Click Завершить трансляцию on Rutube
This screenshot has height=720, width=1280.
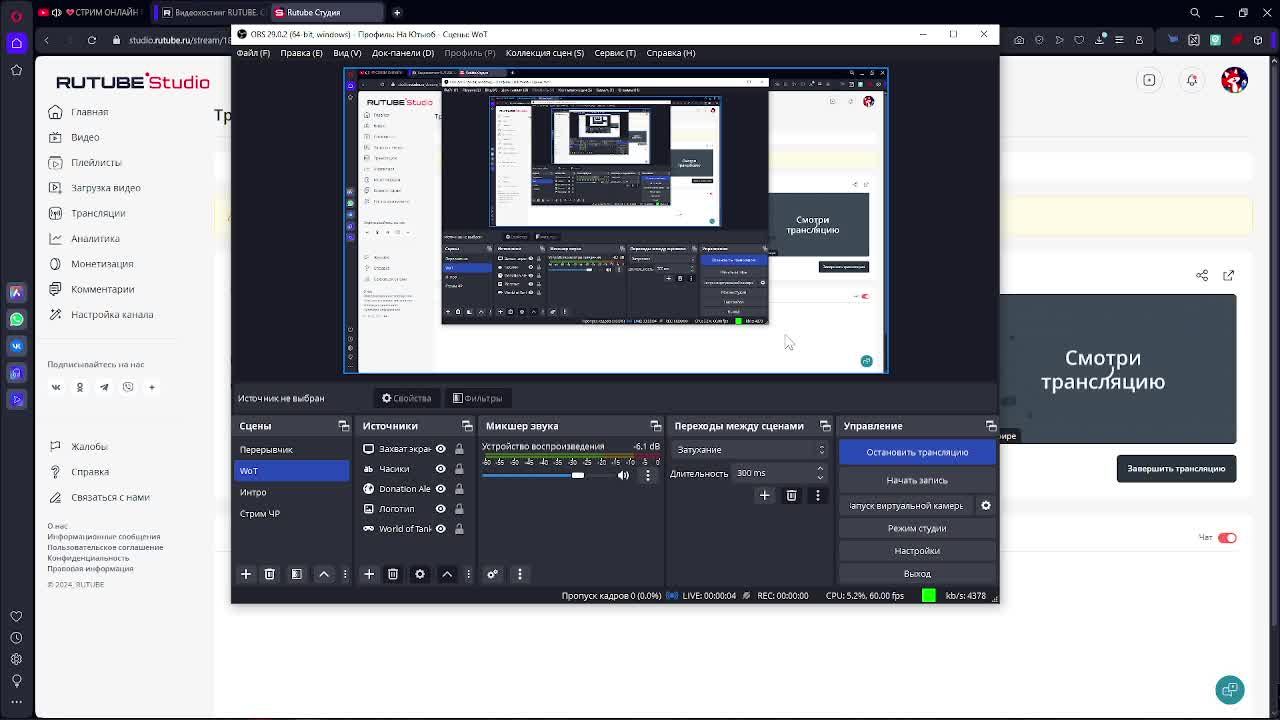pyautogui.click(x=1176, y=469)
